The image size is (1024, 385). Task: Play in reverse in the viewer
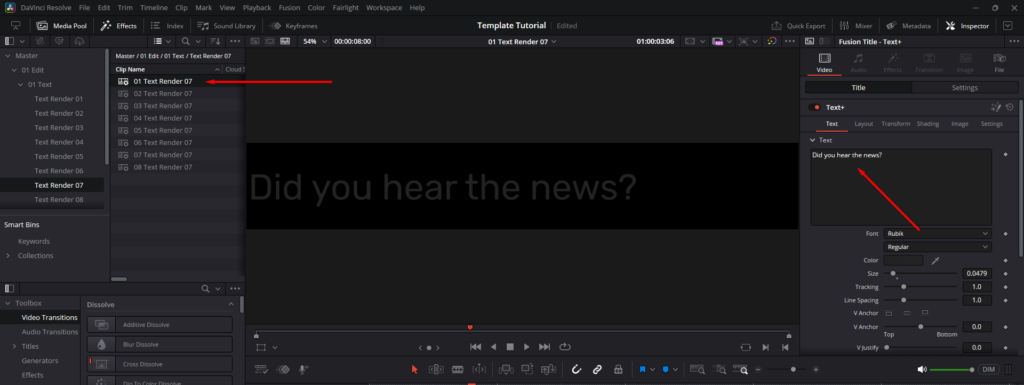coord(494,347)
